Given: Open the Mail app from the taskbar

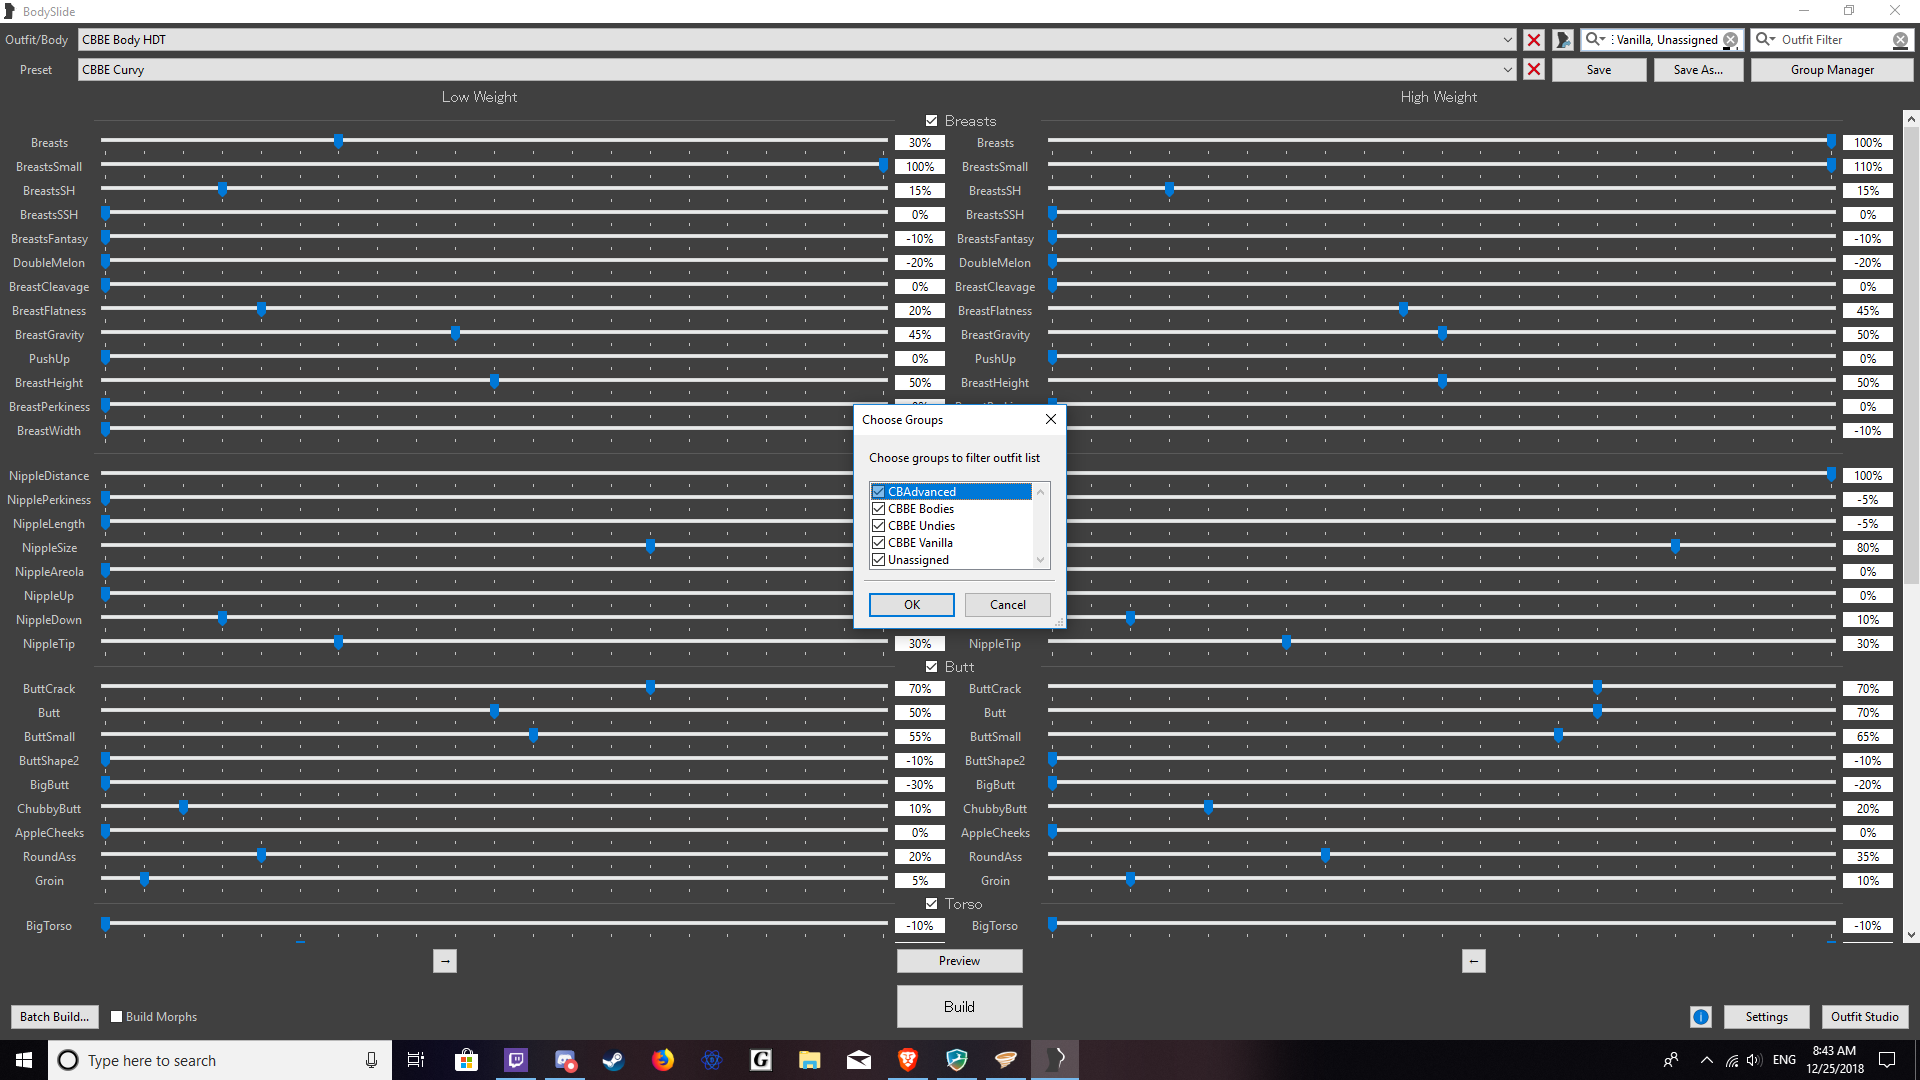Looking at the screenshot, I should click(x=859, y=1060).
